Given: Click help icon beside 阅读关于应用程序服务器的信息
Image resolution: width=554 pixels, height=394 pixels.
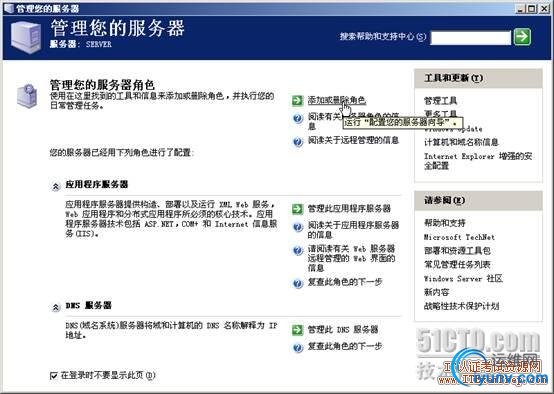Looking at the screenshot, I should (x=298, y=227).
